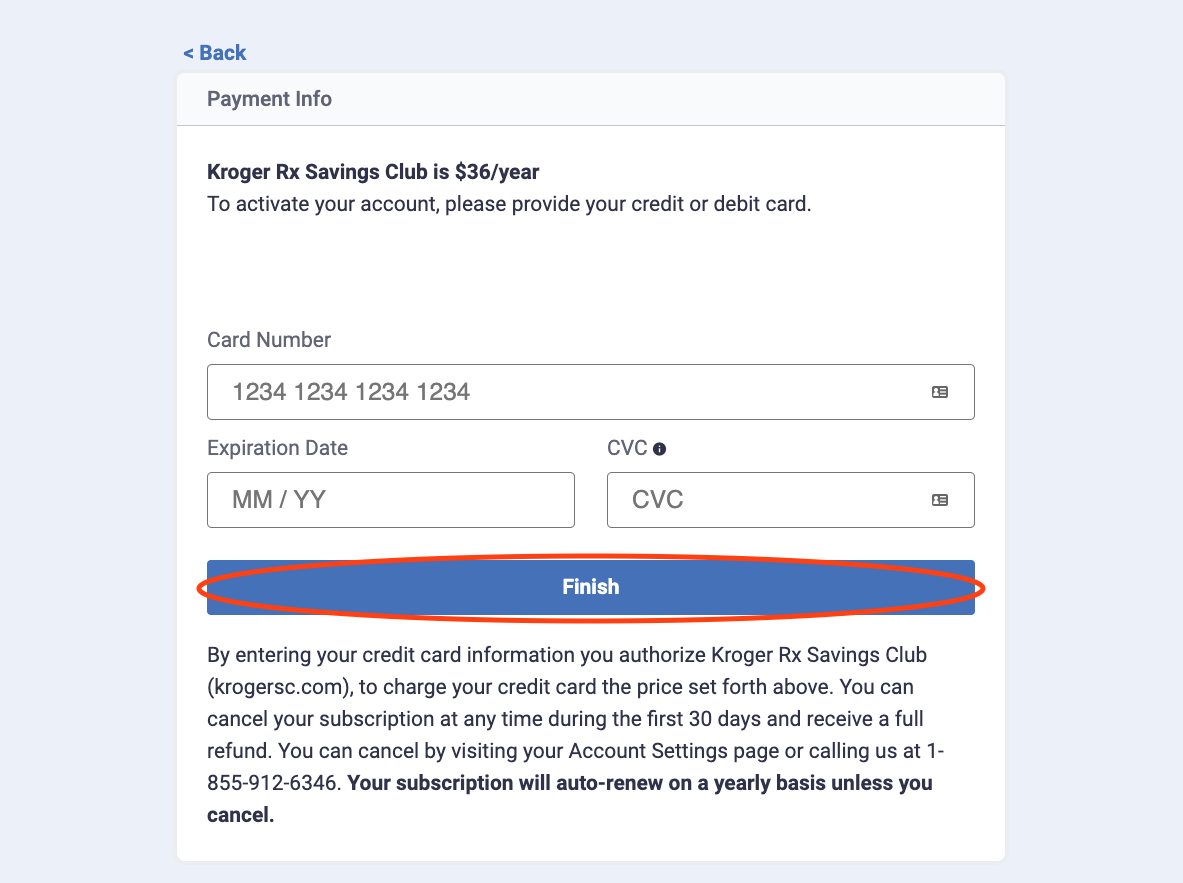Viewport: 1183px width, 883px height.
Task: Focus the Expiration Date MM / YY field
Action: pyautogui.click(x=390, y=500)
